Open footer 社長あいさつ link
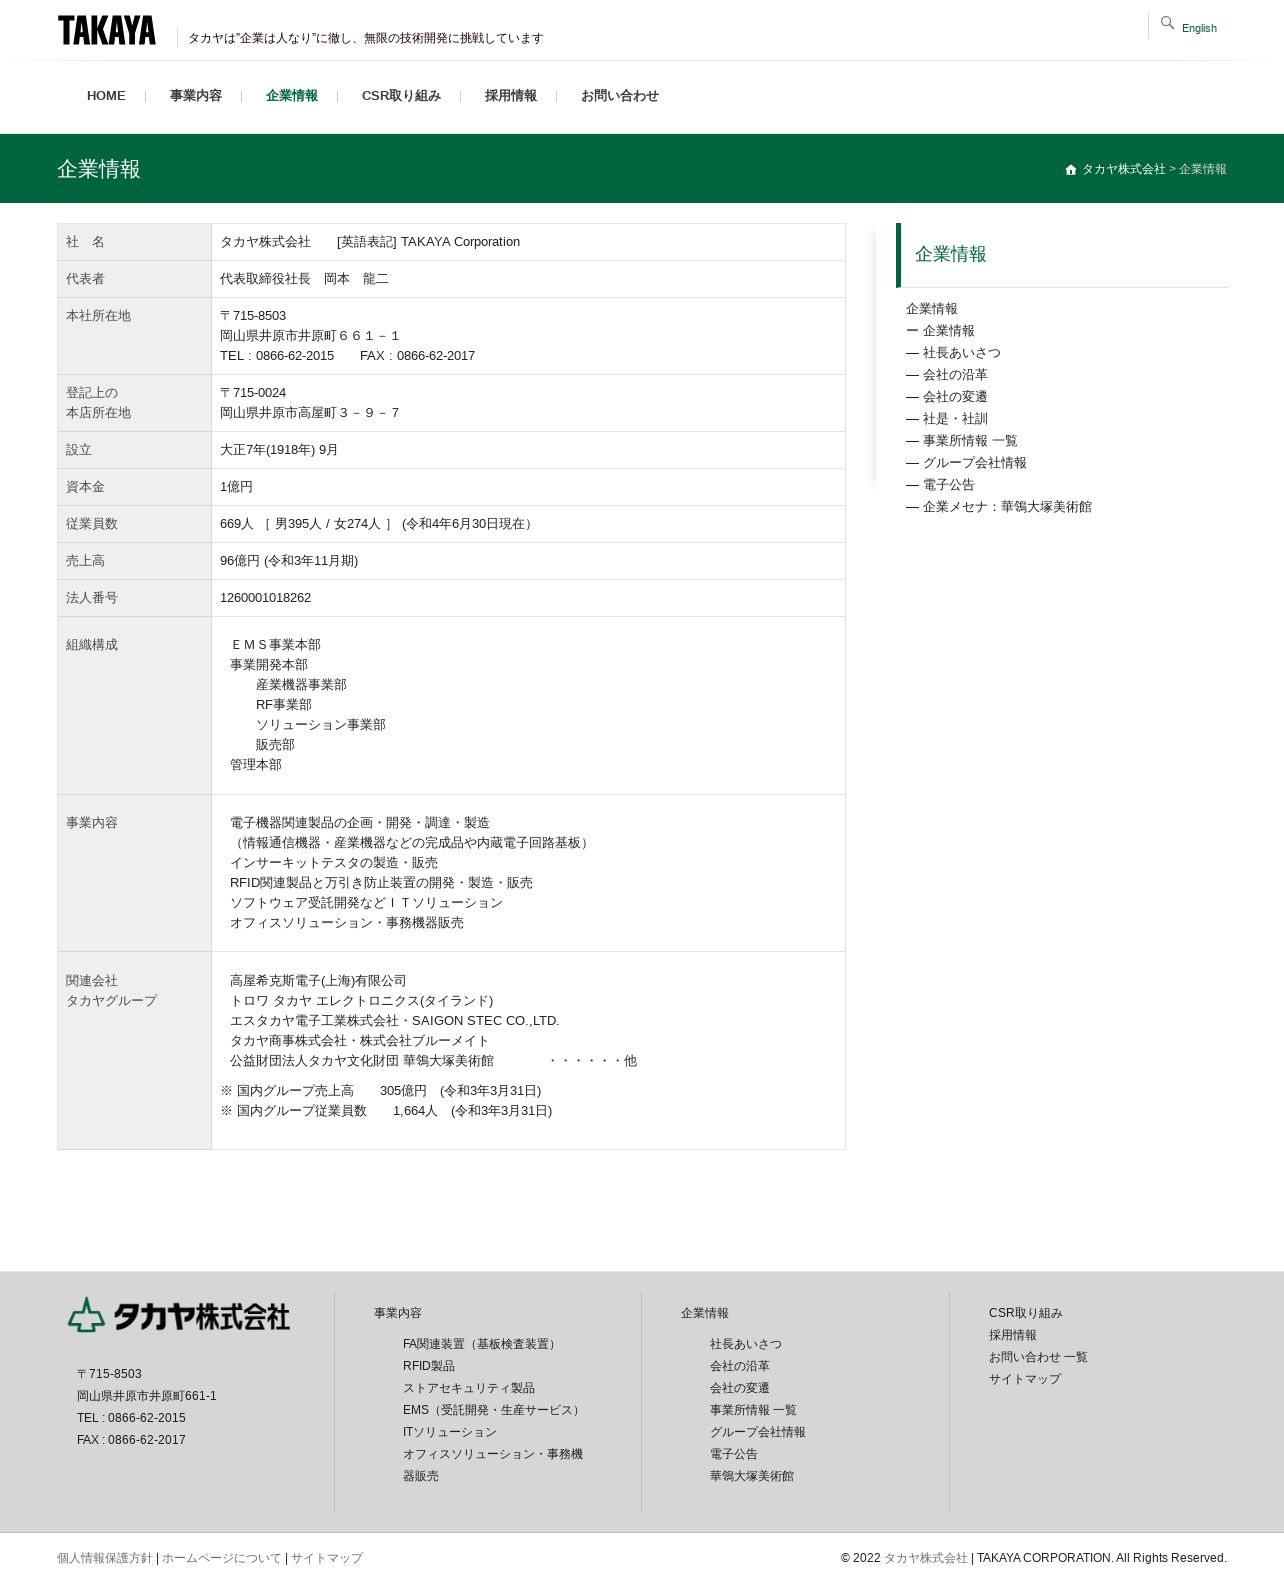Viewport: 1284px width, 1584px height. click(x=746, y=1344)
